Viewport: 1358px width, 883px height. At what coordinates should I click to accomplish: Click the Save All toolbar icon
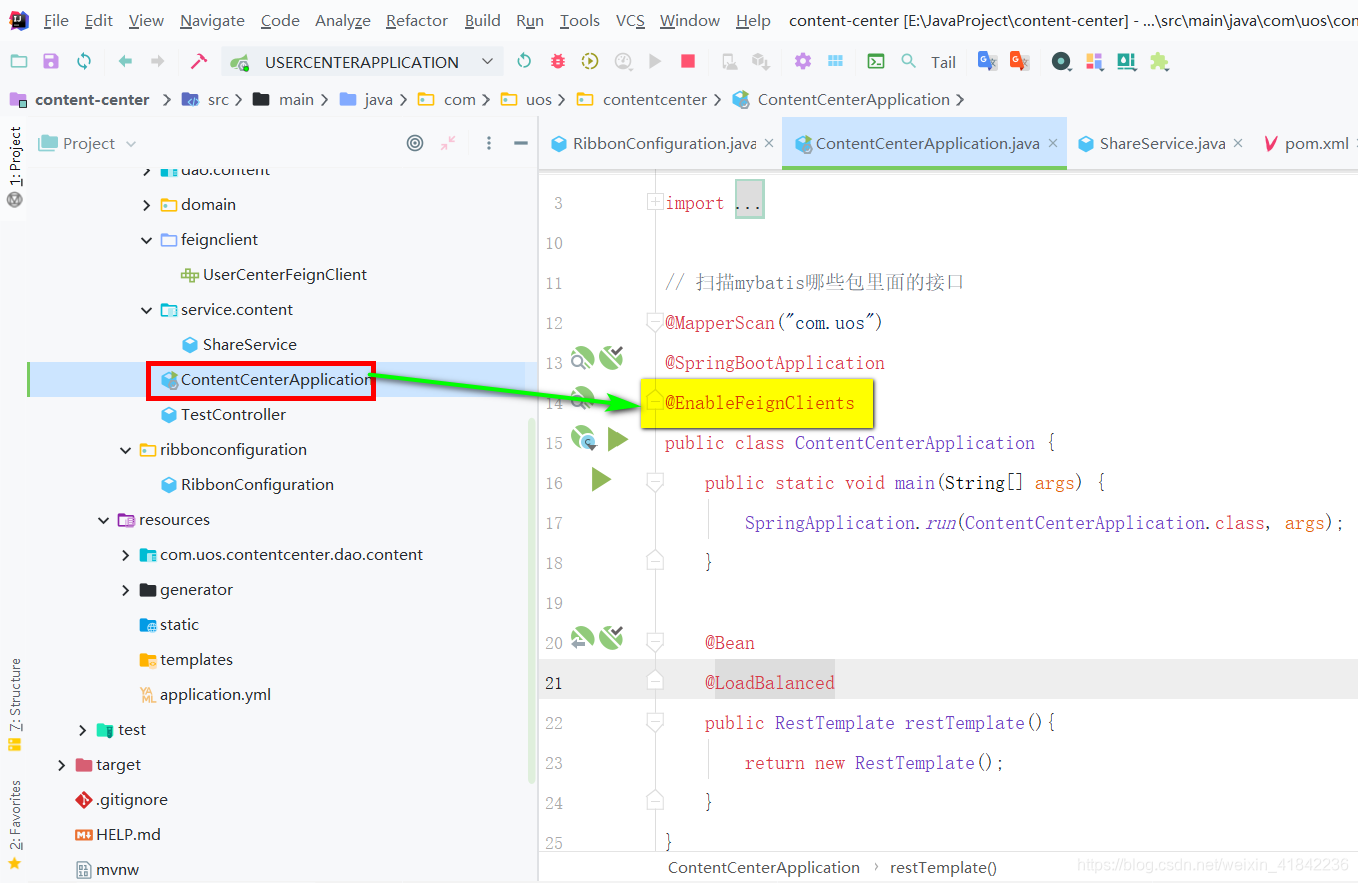(x=51, y=62)
